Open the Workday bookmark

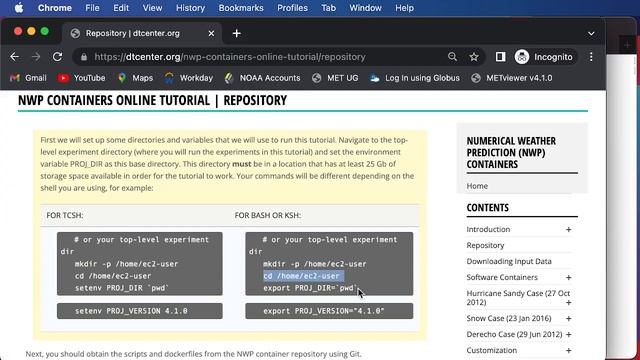(x=189, y=78)
